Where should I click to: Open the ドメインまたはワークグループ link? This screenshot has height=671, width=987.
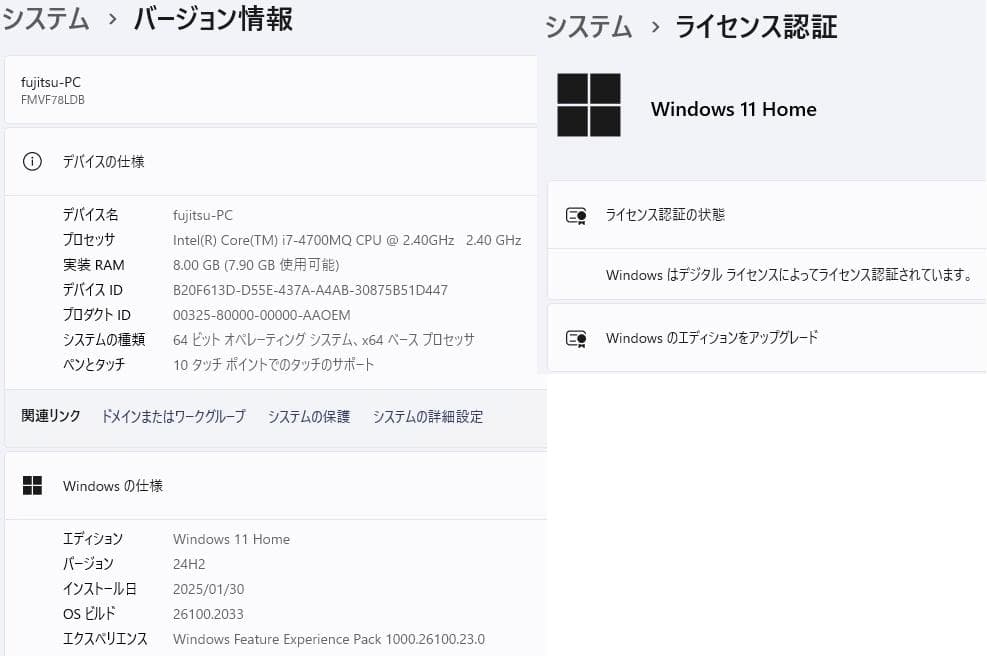pyautogui.click(x=172, y=416)
